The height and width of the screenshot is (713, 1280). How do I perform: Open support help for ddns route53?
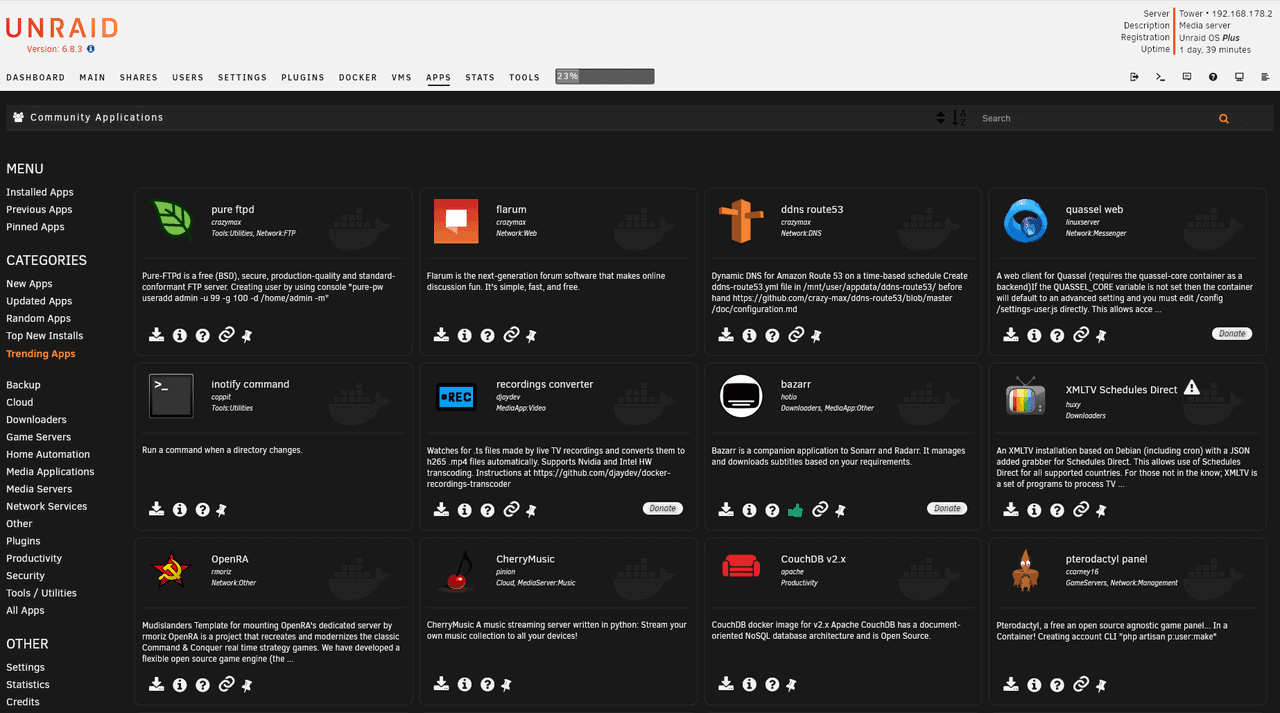coord(772,335)
